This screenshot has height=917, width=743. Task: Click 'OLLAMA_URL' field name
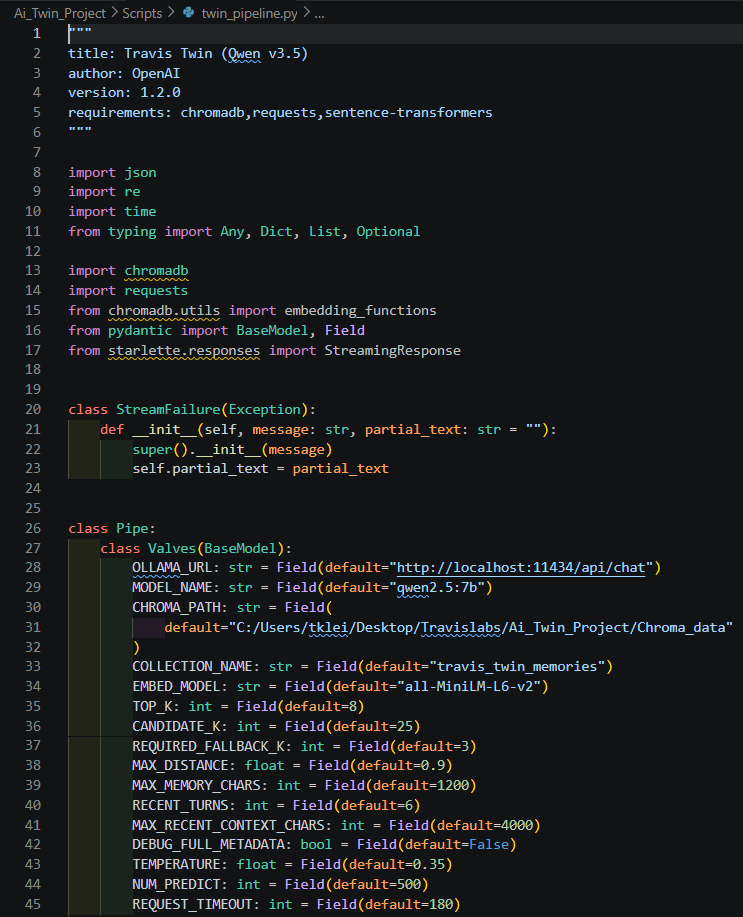point(172,568)
